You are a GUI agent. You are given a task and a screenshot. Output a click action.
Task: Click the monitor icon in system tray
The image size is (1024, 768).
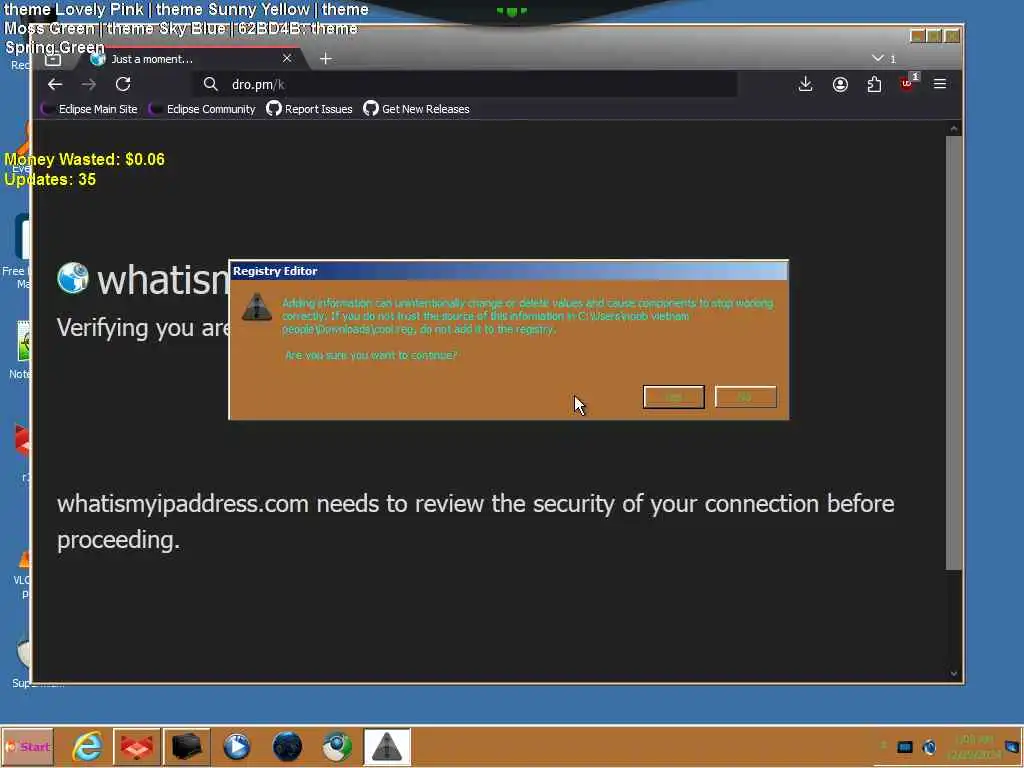click(904, 746)
